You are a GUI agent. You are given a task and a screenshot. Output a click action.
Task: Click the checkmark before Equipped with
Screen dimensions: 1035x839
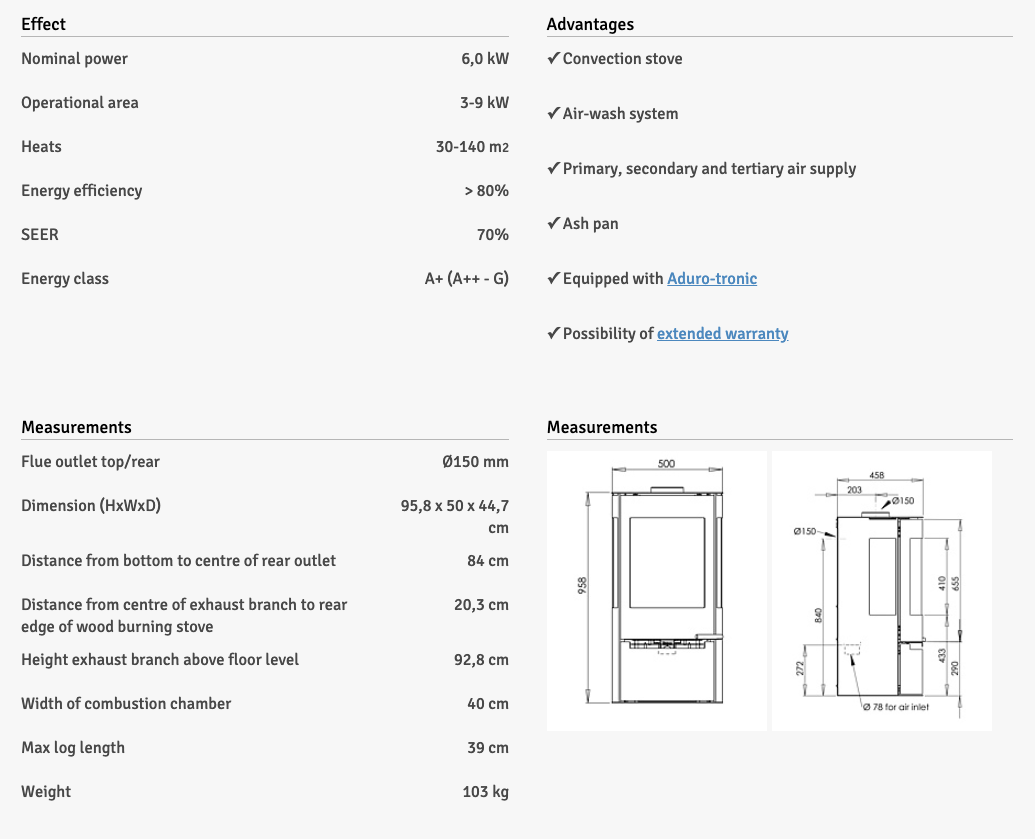pyautogui.click(x=553, y=279)
